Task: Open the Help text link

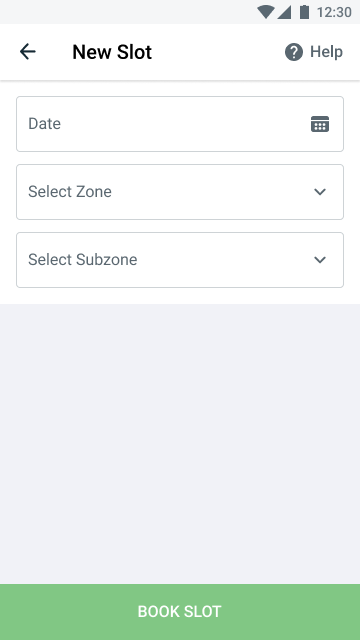Action: click(326, 52)
